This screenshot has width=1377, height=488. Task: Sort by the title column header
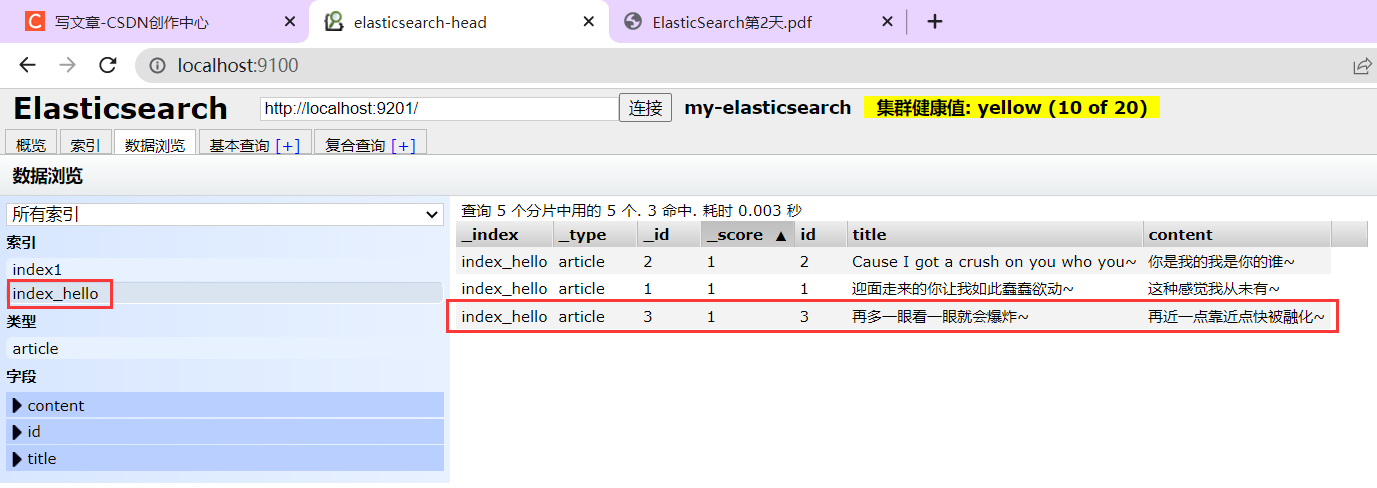995,235
